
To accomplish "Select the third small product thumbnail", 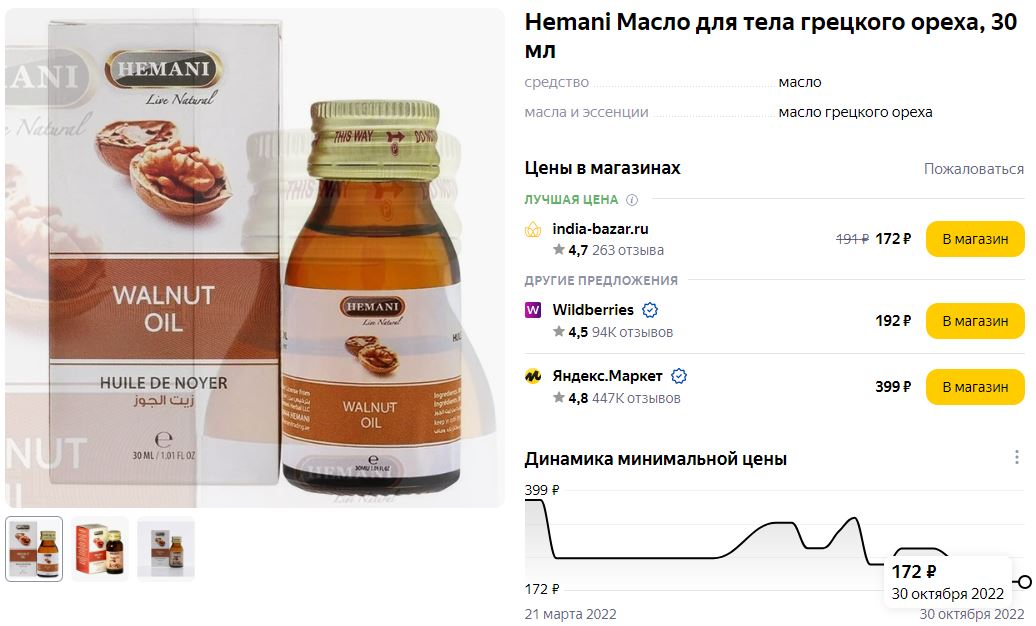I will [166, 549].
